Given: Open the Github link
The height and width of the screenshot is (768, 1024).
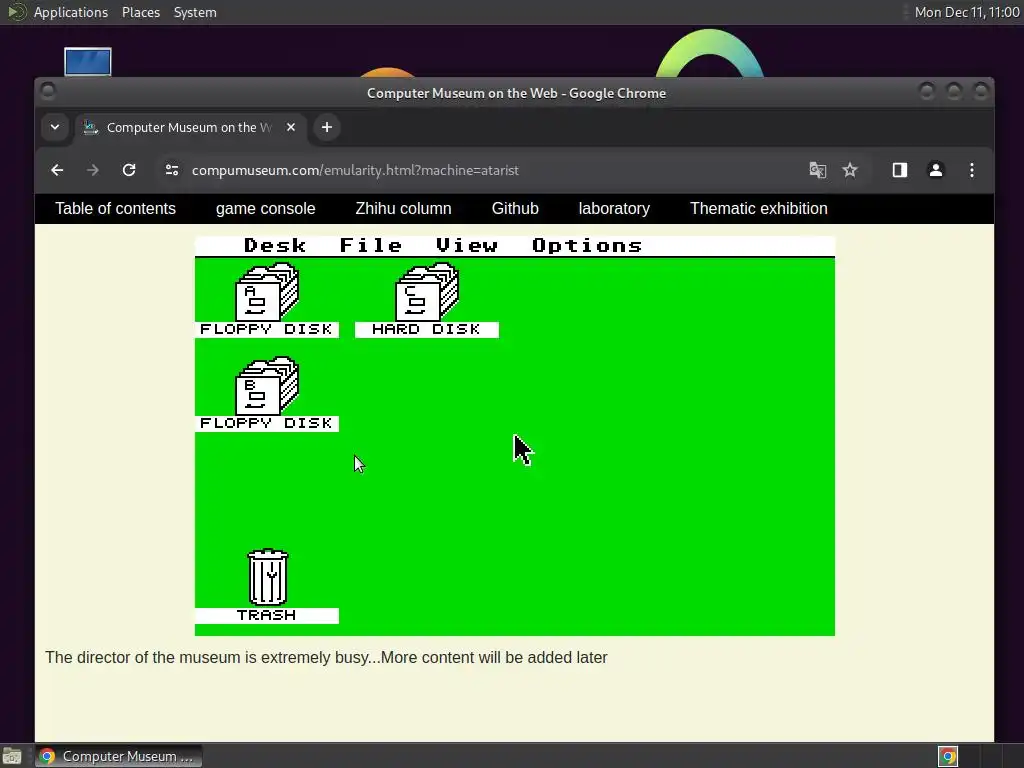Looking at the screenshot, I should [515, 208].
